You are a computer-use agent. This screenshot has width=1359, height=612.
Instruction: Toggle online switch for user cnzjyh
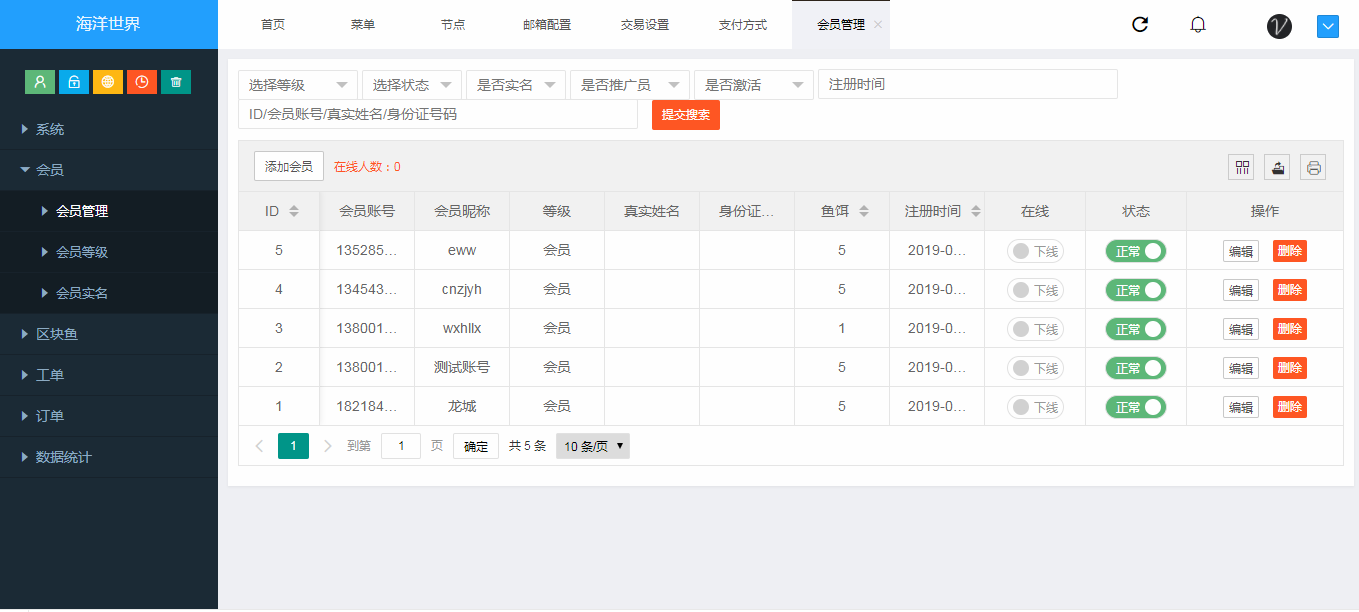pos(1035,290)
